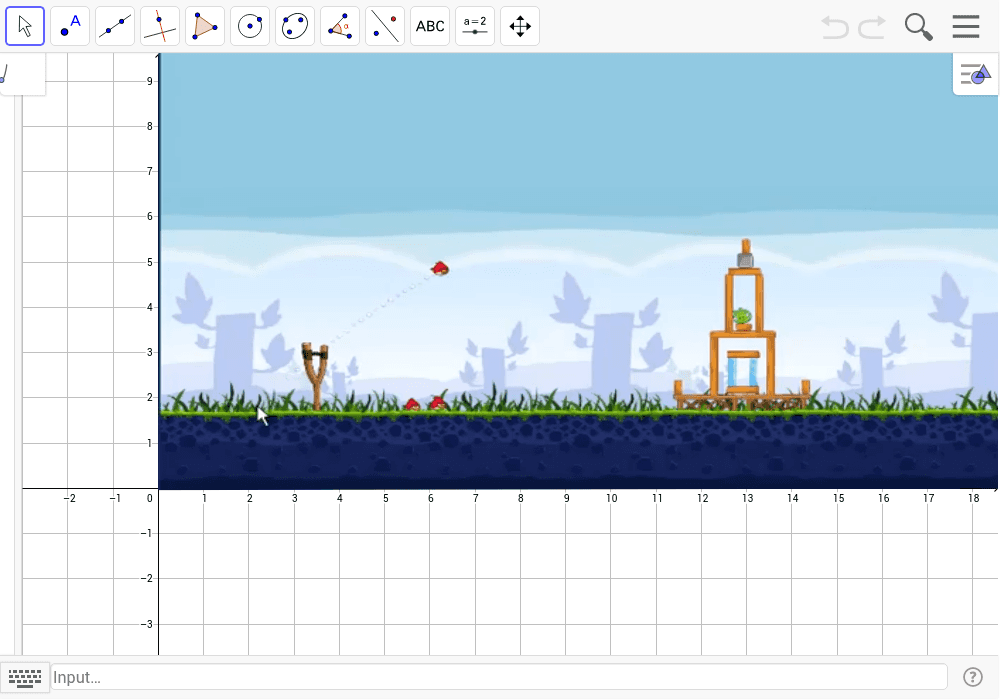Select the Reflect about Line tool
Screen dimensions: 1000x700
[385, 26]
